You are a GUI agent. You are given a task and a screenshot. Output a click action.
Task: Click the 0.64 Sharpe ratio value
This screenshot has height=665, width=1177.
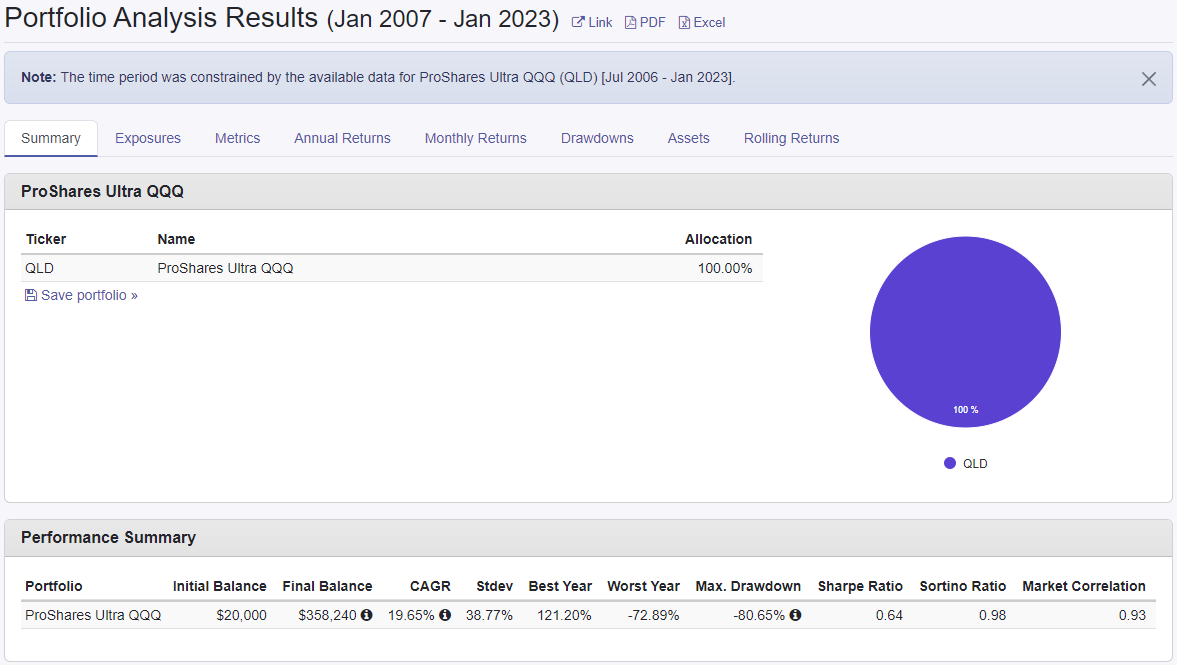tap(890, 615)
